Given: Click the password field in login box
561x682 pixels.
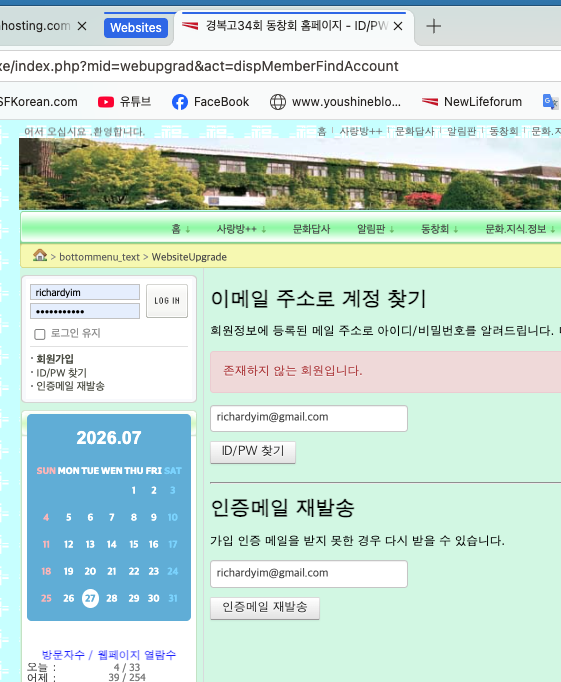Looking at the screenshot, I should pos(85,311).
